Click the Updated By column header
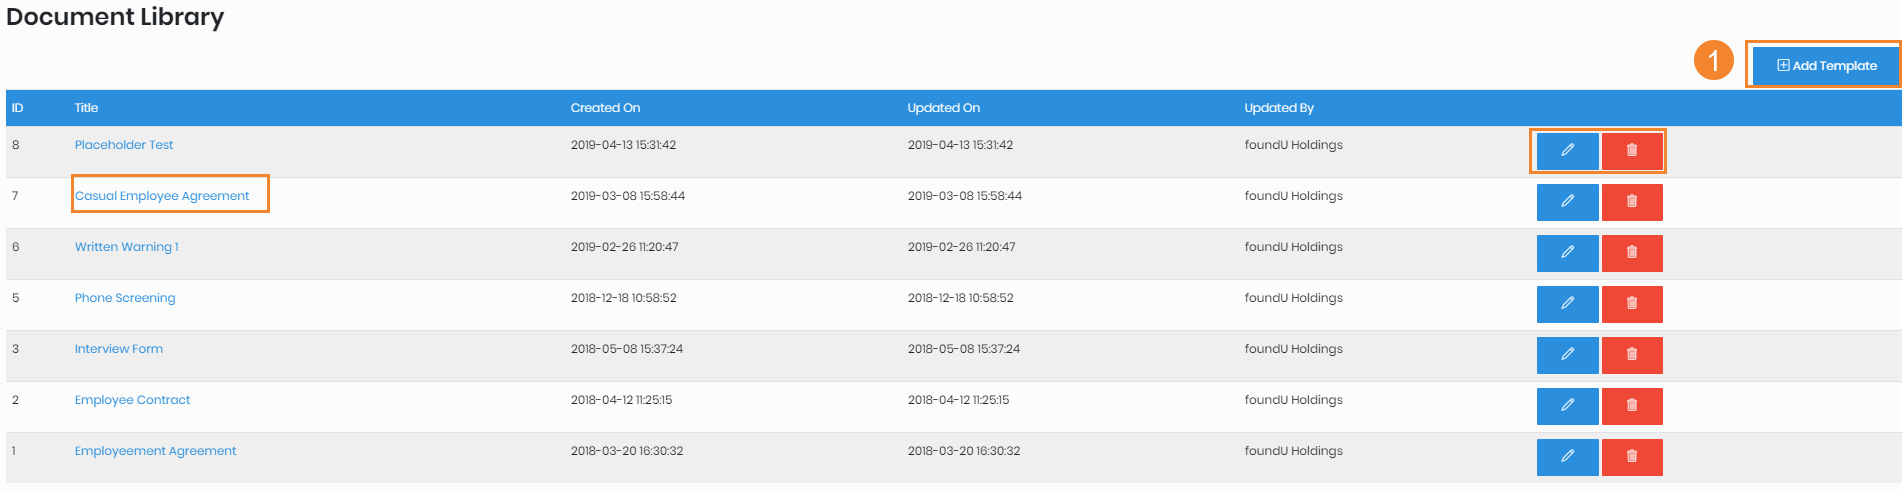This screenshot has height=490, width=1902. tap(1278, 108)
